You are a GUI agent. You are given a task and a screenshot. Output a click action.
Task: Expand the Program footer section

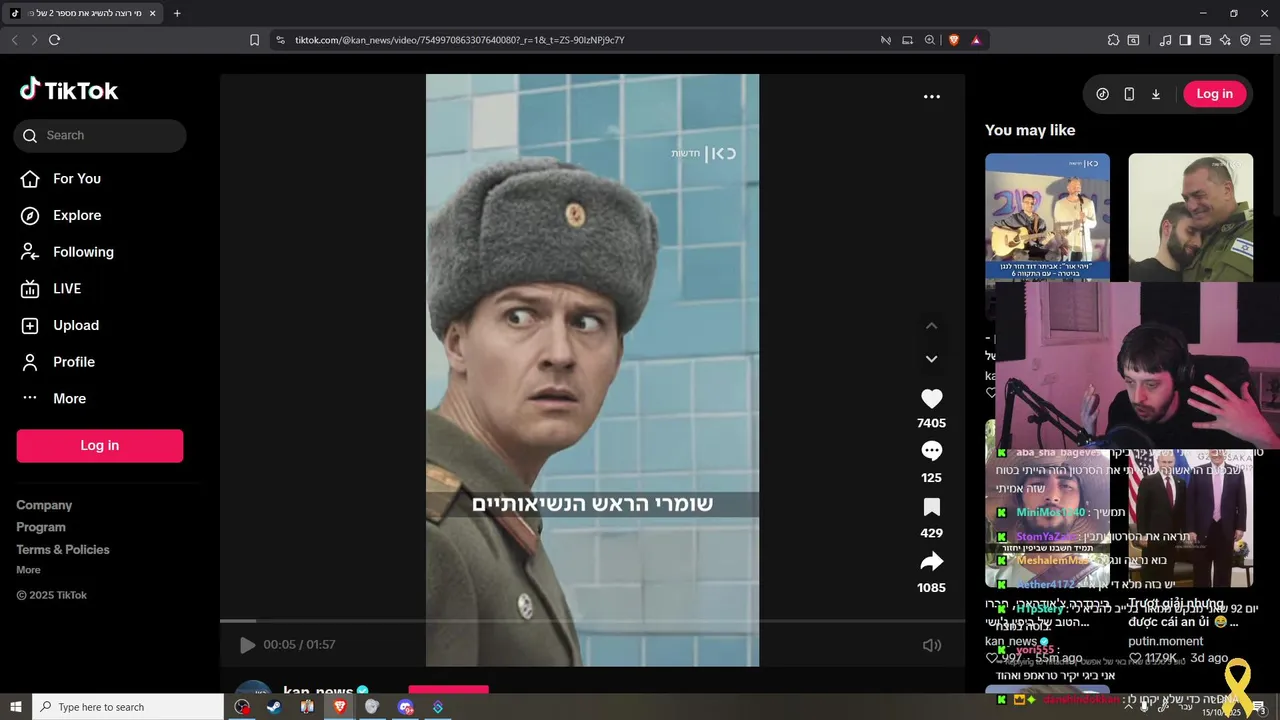(x=41, y=528)
